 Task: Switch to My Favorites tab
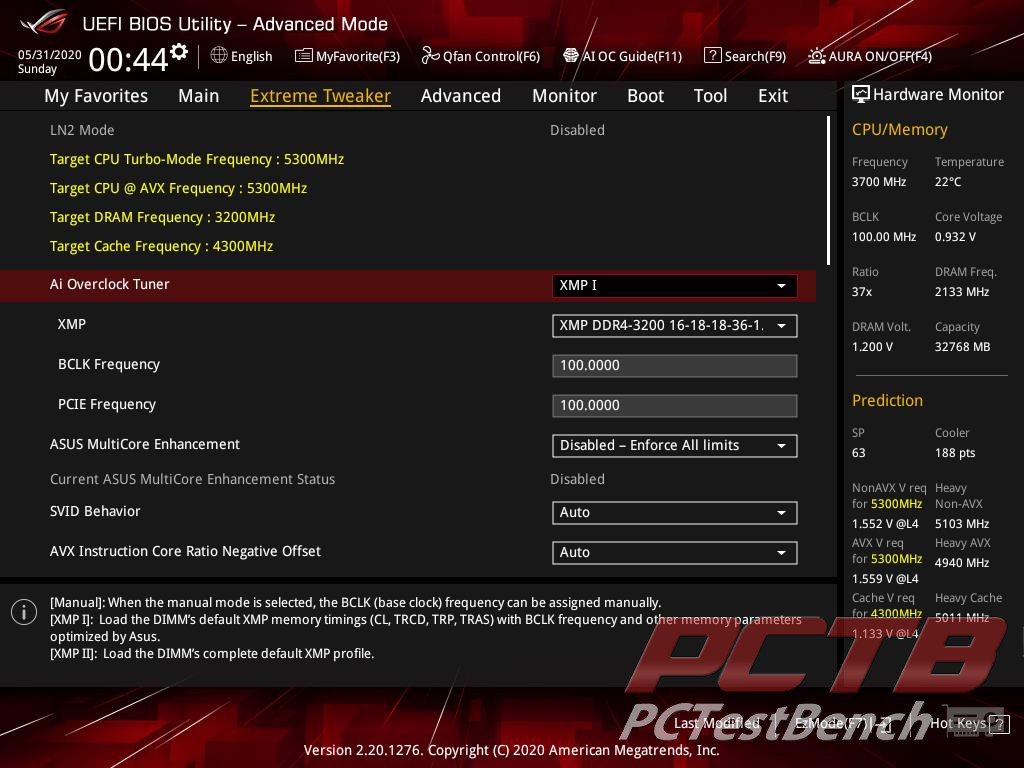(x=96, y=96)
